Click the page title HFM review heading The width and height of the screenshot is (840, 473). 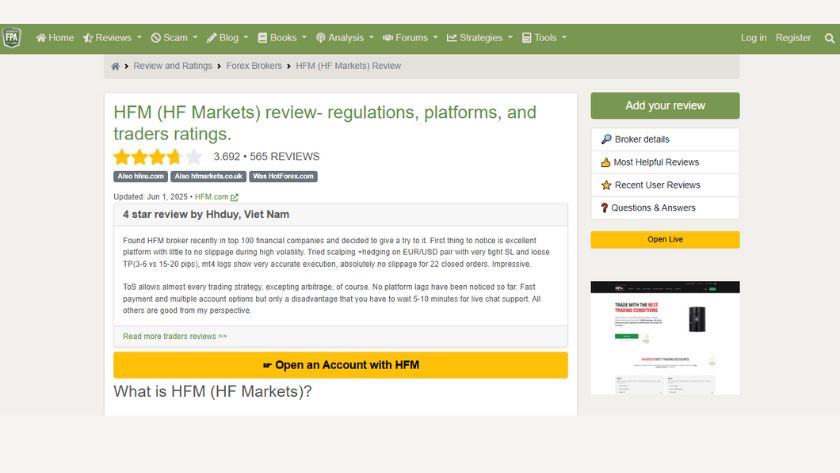coord(325,123)
